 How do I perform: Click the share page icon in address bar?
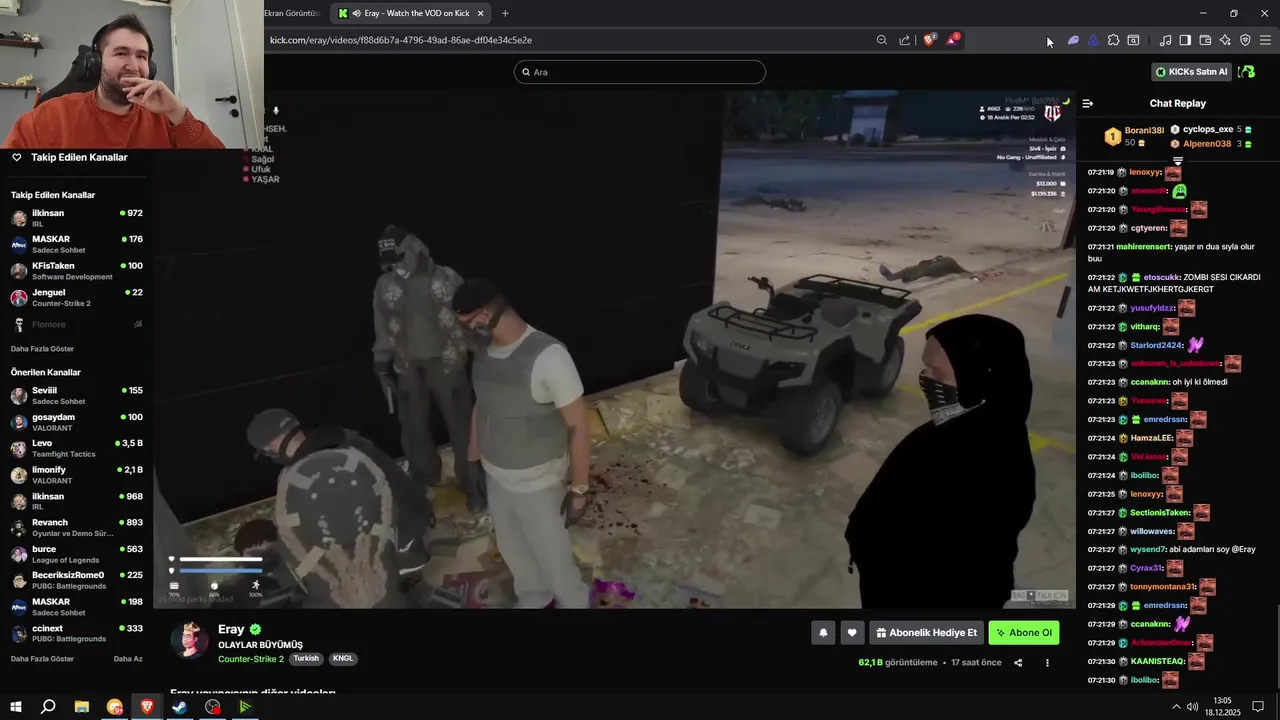pos(905,40)
